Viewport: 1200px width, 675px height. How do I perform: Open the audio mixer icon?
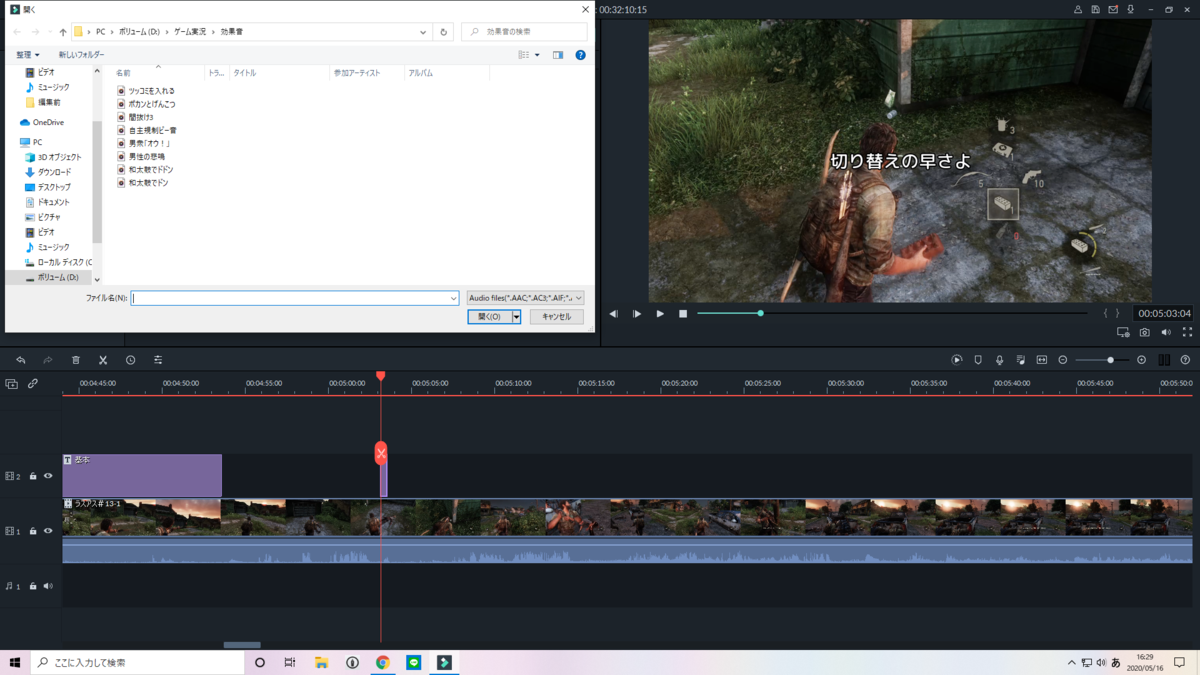coord(1020,360)
